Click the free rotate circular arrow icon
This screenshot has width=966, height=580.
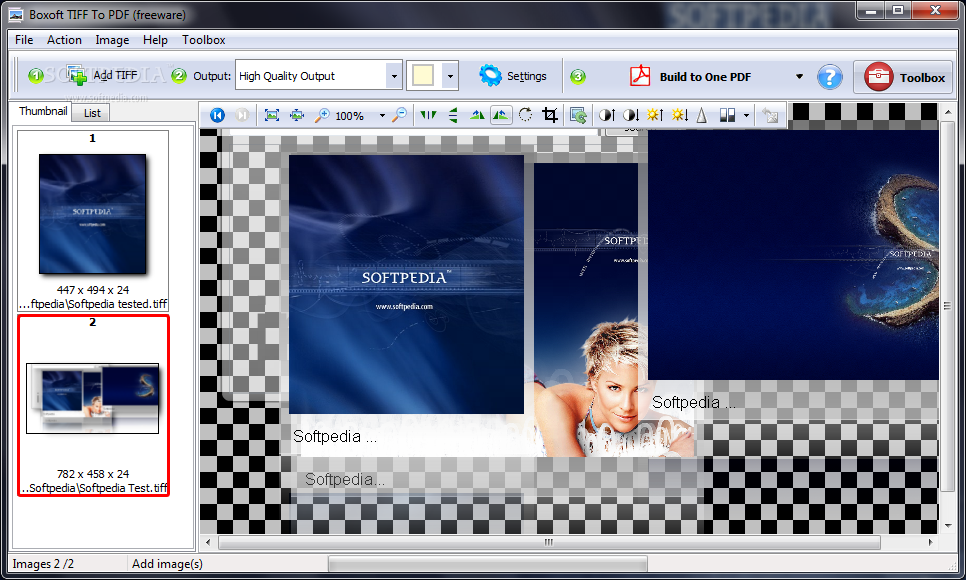coord(526,115)
